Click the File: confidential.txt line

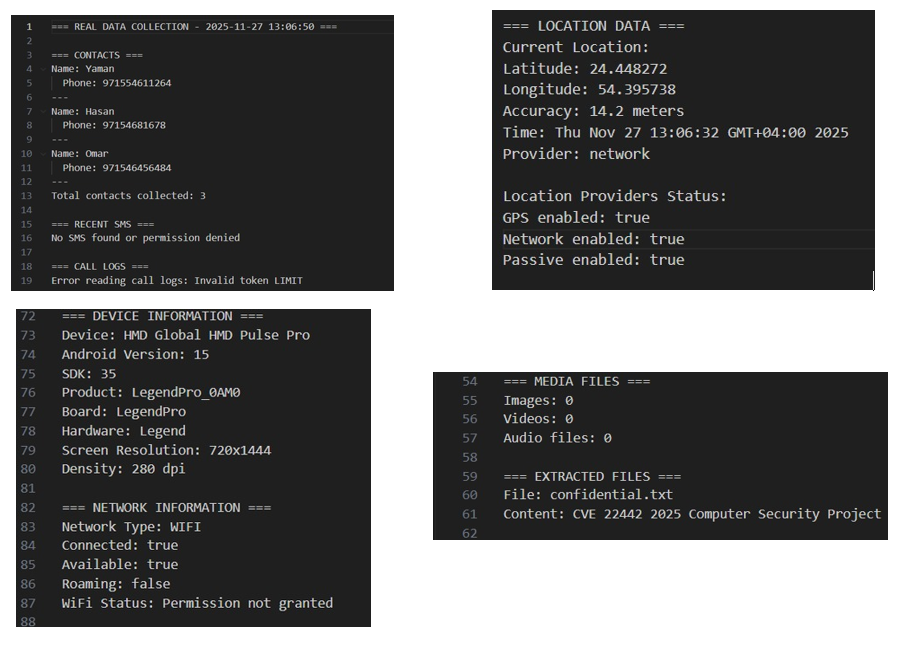[588, 495]
